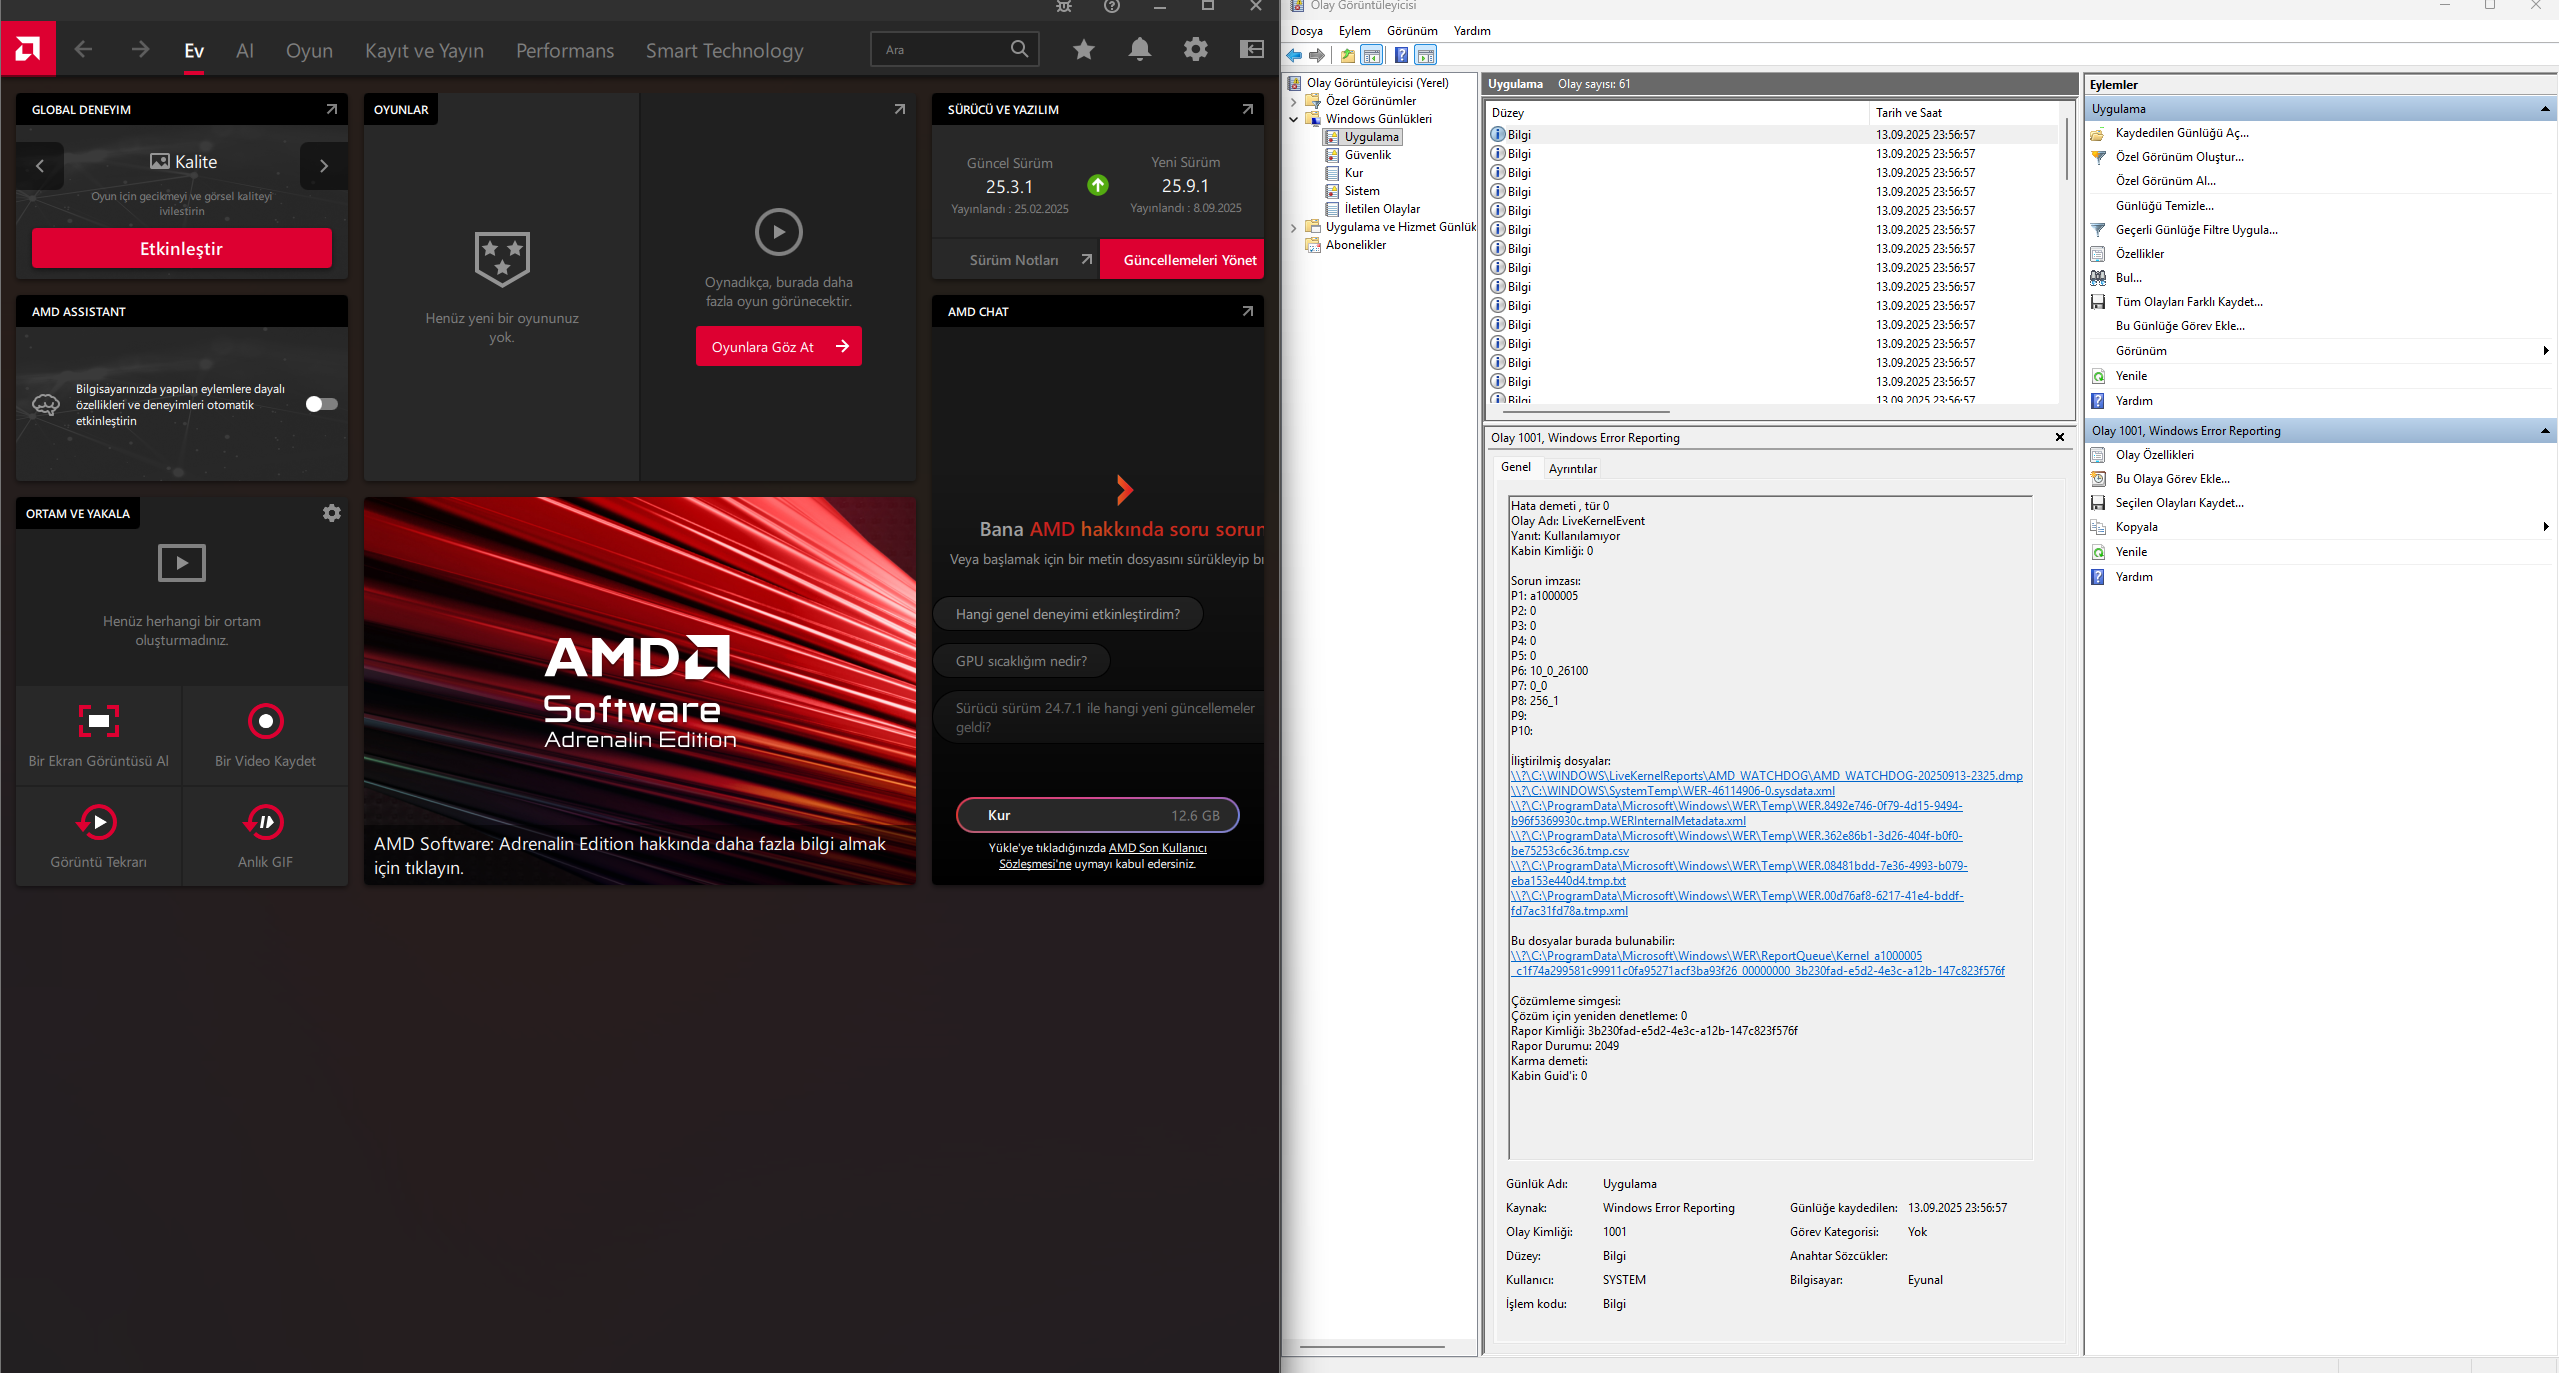Screen dimensions: 2559x1373
Task: Expand Özel Görünümler tree node
Action: click(1294, 101)
